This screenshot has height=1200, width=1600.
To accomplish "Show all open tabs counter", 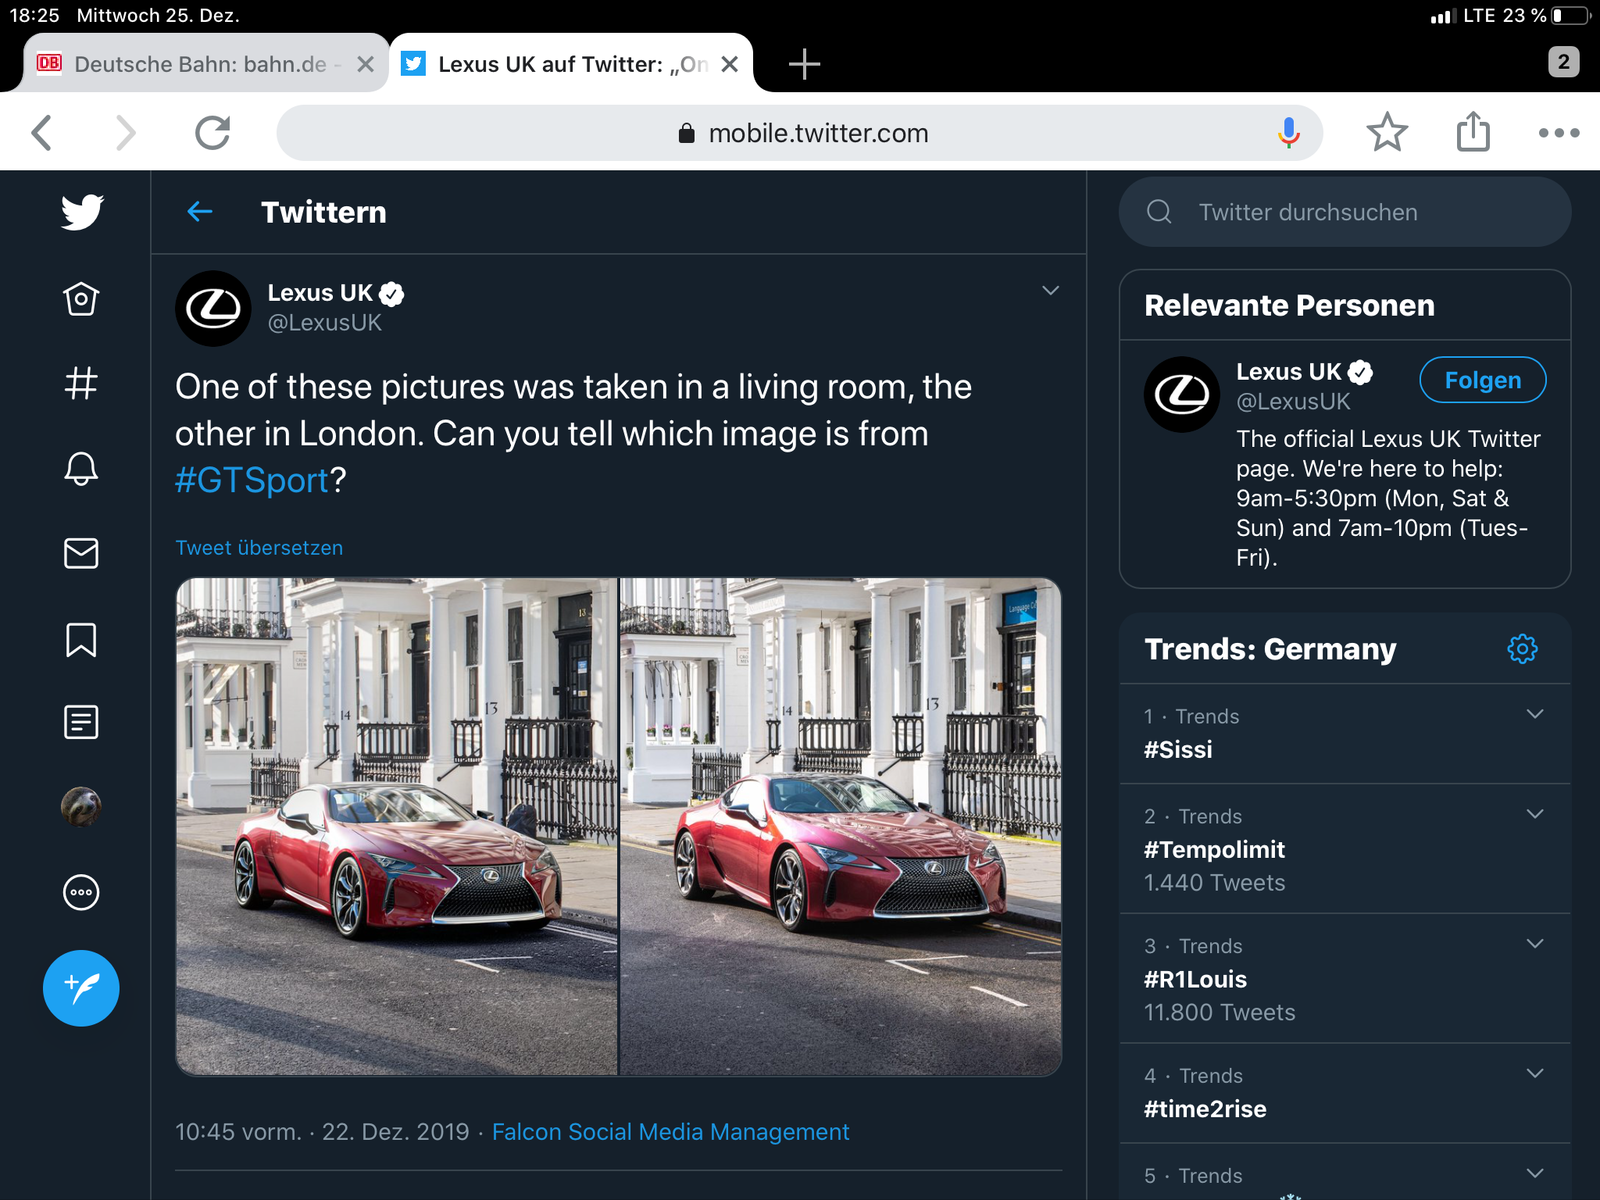I will pyautogui.click(x=1564, y=62).
